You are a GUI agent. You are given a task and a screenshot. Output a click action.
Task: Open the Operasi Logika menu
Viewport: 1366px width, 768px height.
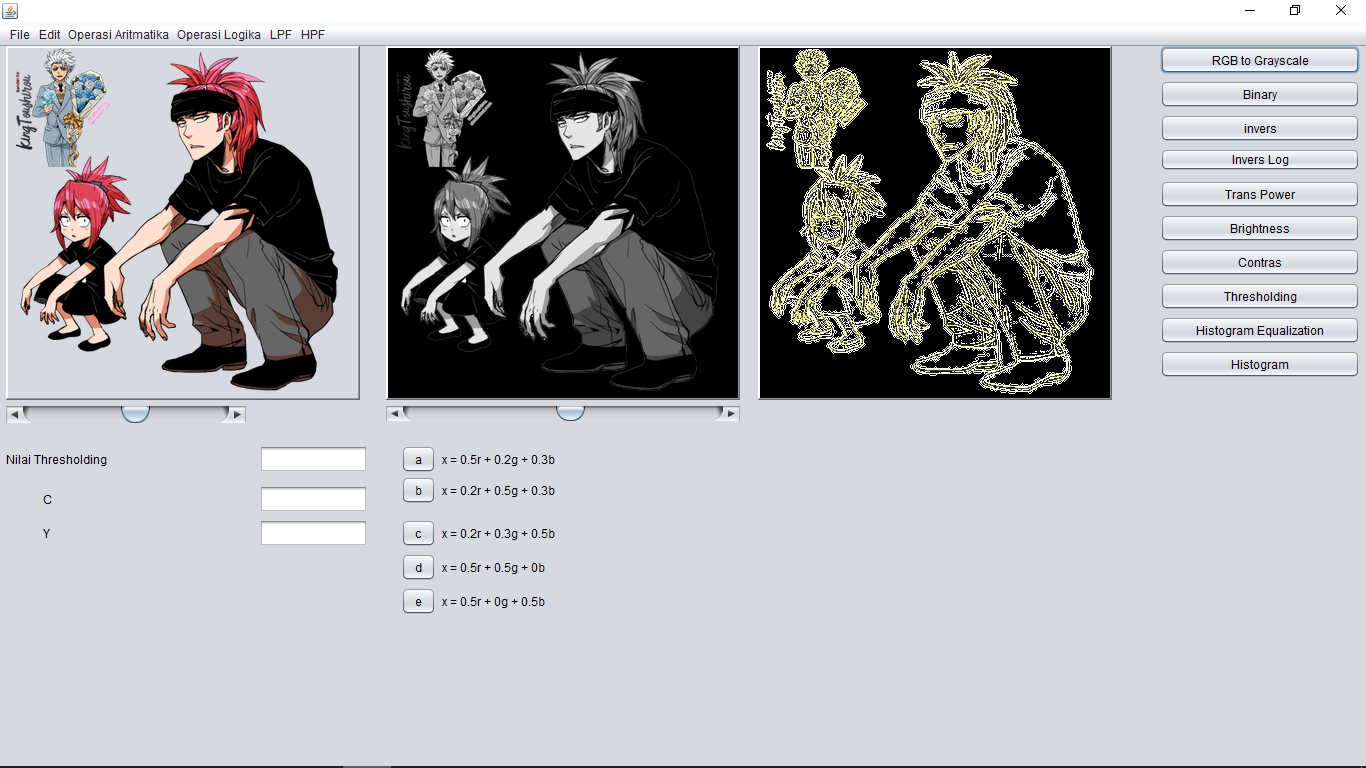[219, 34]
